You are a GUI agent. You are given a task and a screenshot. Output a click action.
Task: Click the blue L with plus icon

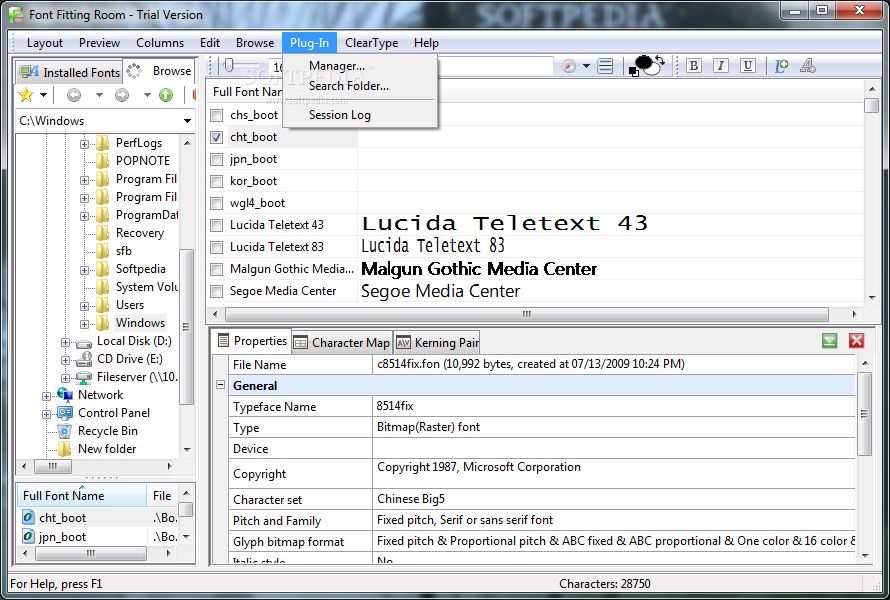pyautogui.click(x=782, y=66)
